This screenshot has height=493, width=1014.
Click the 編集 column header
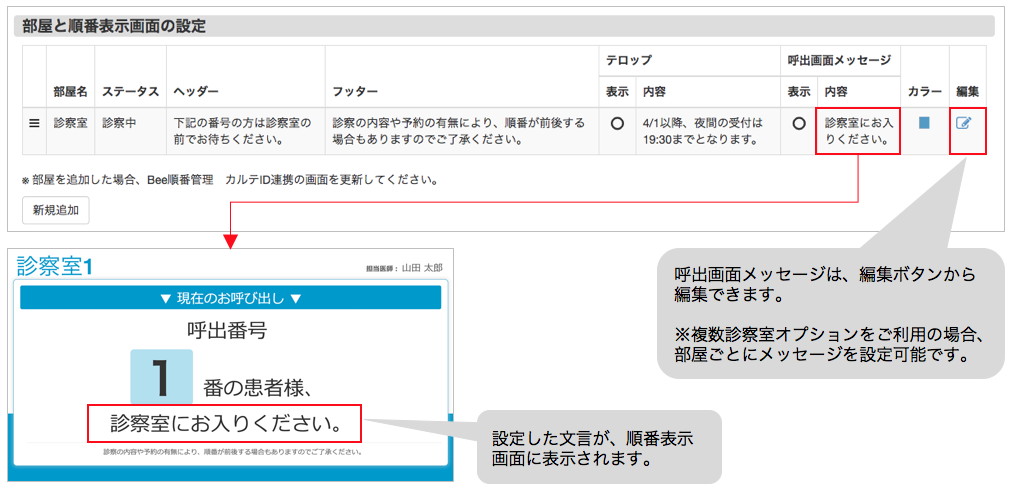pos(967,91)
